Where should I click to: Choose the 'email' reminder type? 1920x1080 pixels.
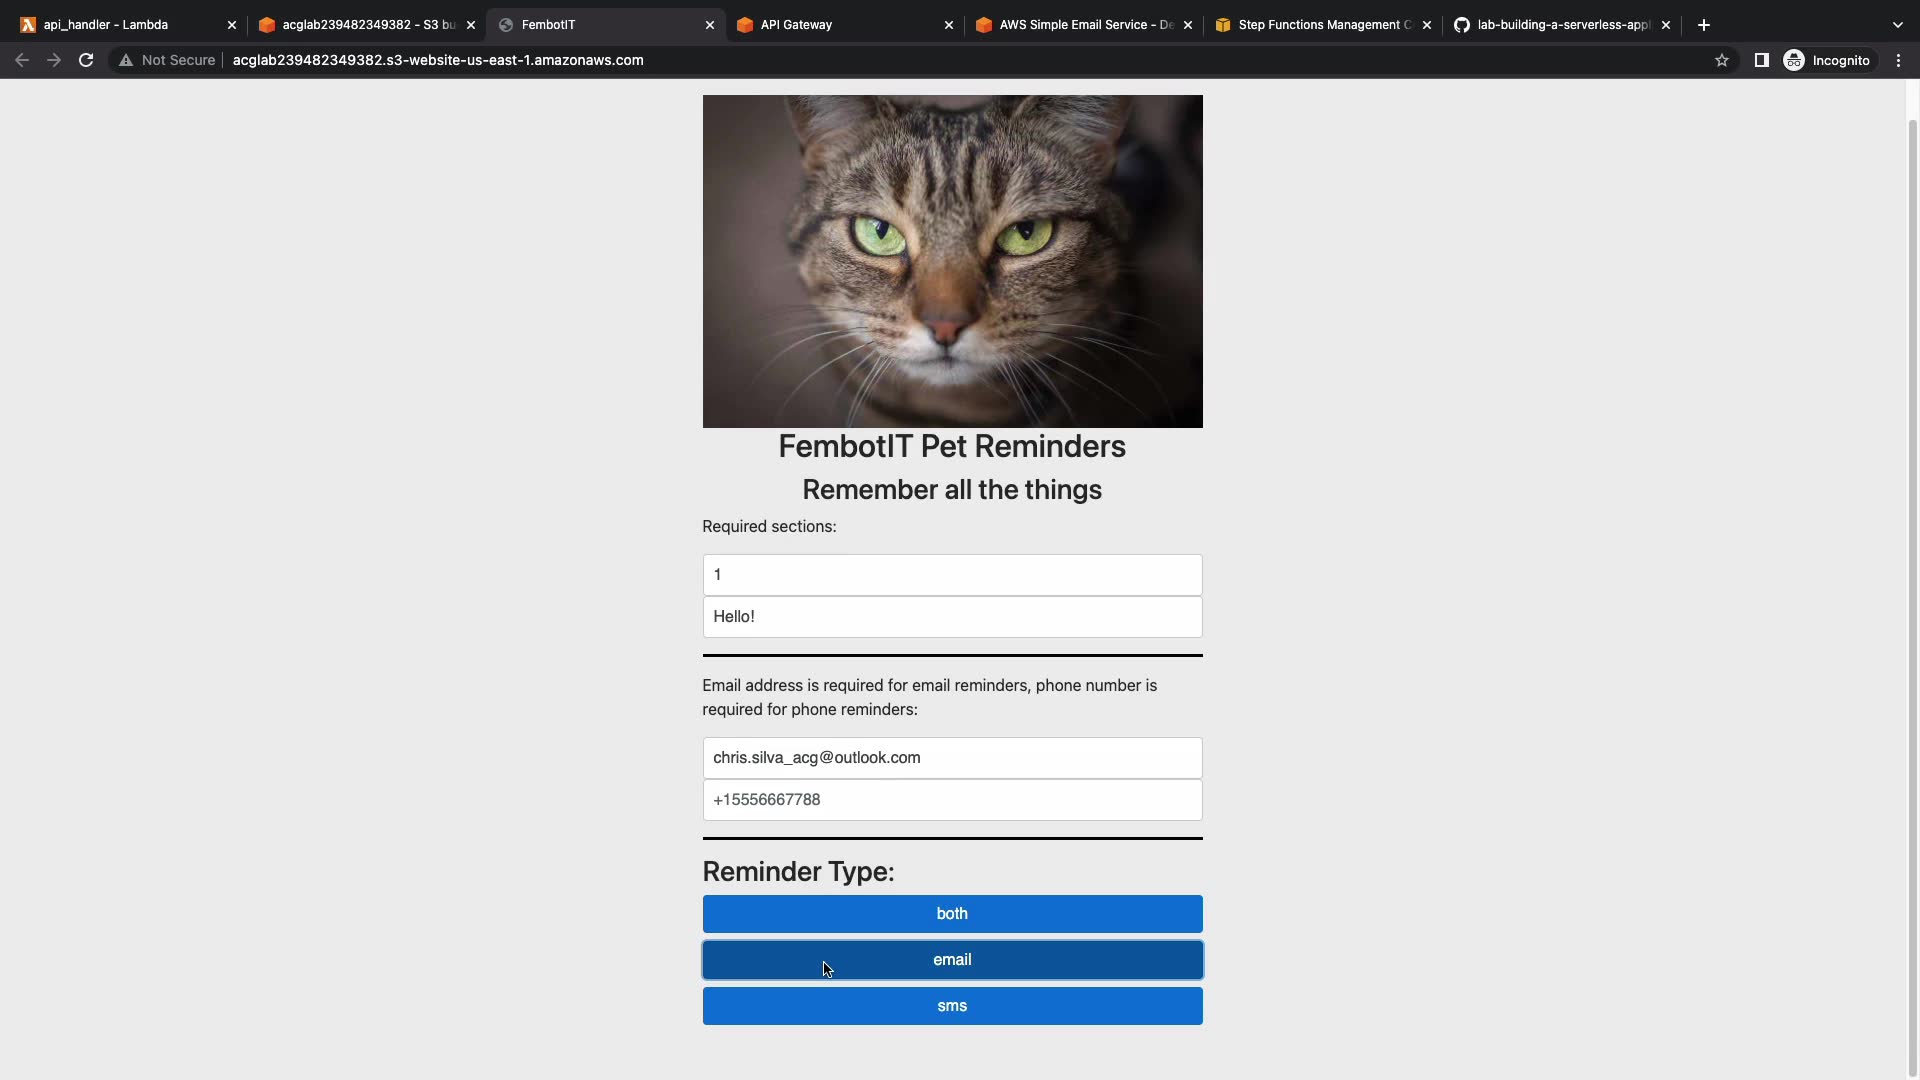[x=952, y=960]
